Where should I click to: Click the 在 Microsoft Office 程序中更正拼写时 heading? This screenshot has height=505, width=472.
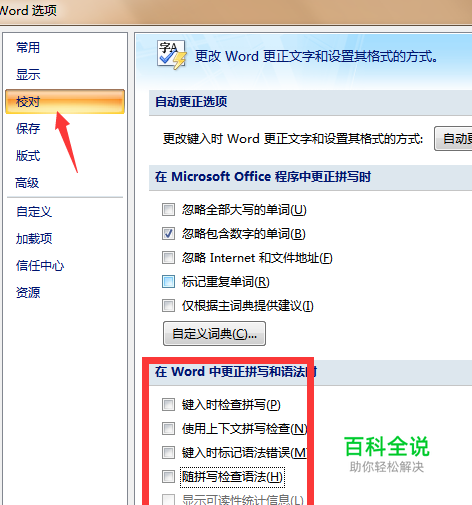pos(263,176)
